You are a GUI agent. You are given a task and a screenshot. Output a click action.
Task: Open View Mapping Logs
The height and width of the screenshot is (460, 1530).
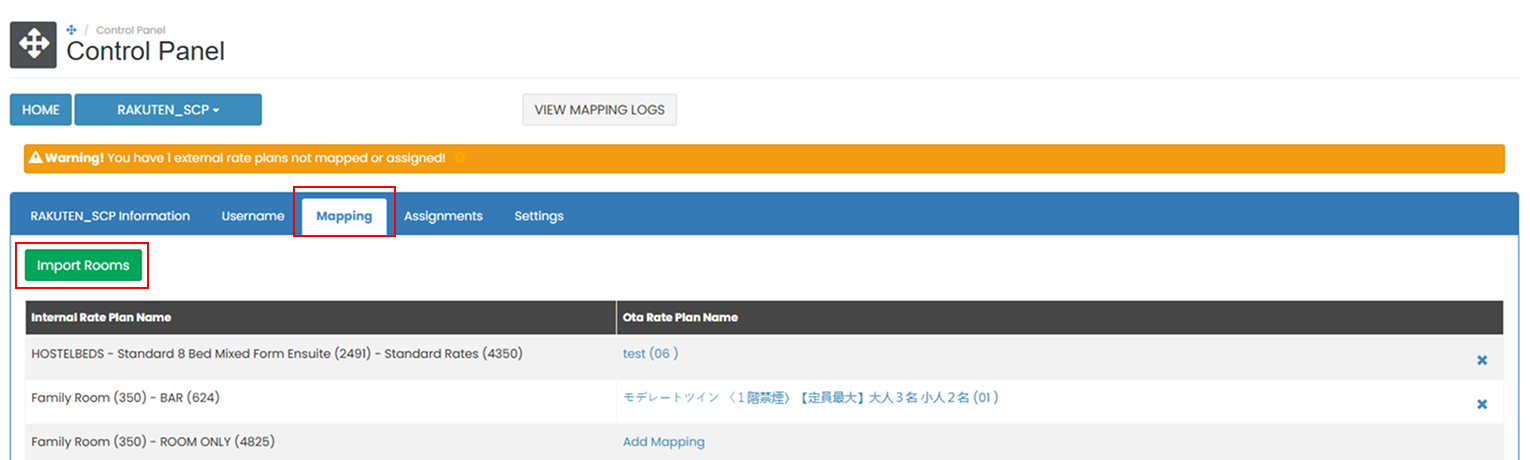coord(599,110)
